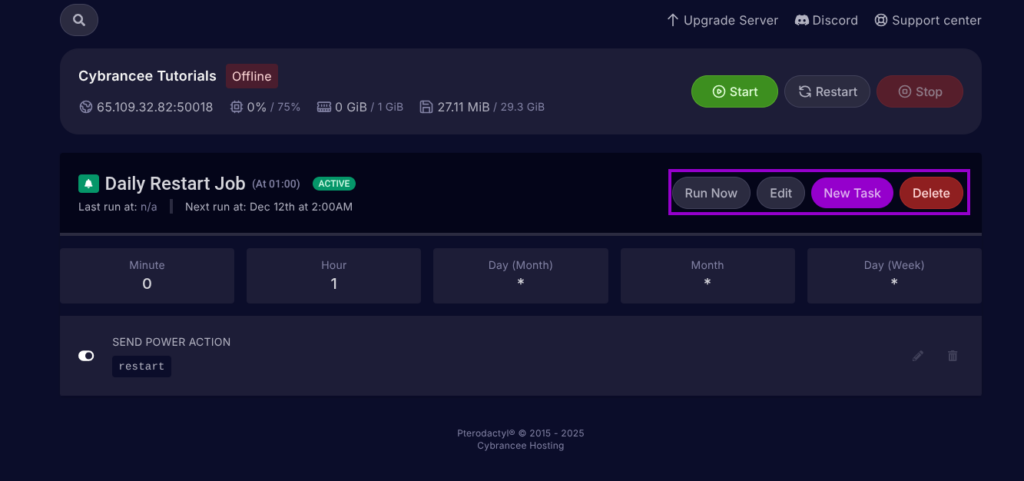Click the Offline status badge

pyautogui.click(x=252, y=76)
